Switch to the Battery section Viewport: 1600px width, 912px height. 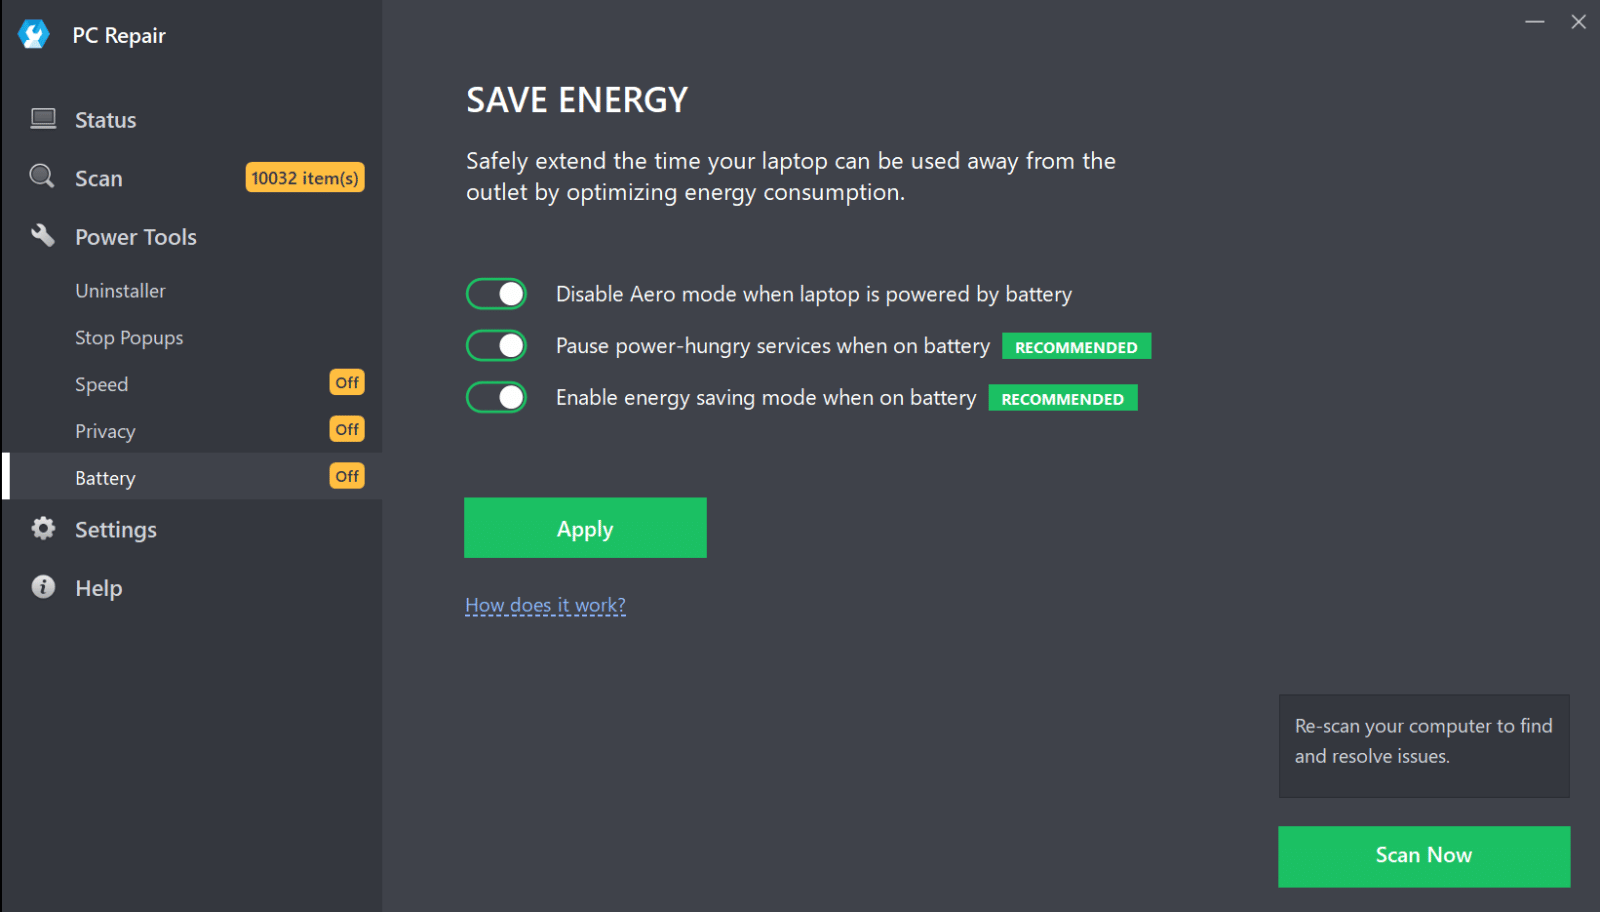(x=105, y=477)
